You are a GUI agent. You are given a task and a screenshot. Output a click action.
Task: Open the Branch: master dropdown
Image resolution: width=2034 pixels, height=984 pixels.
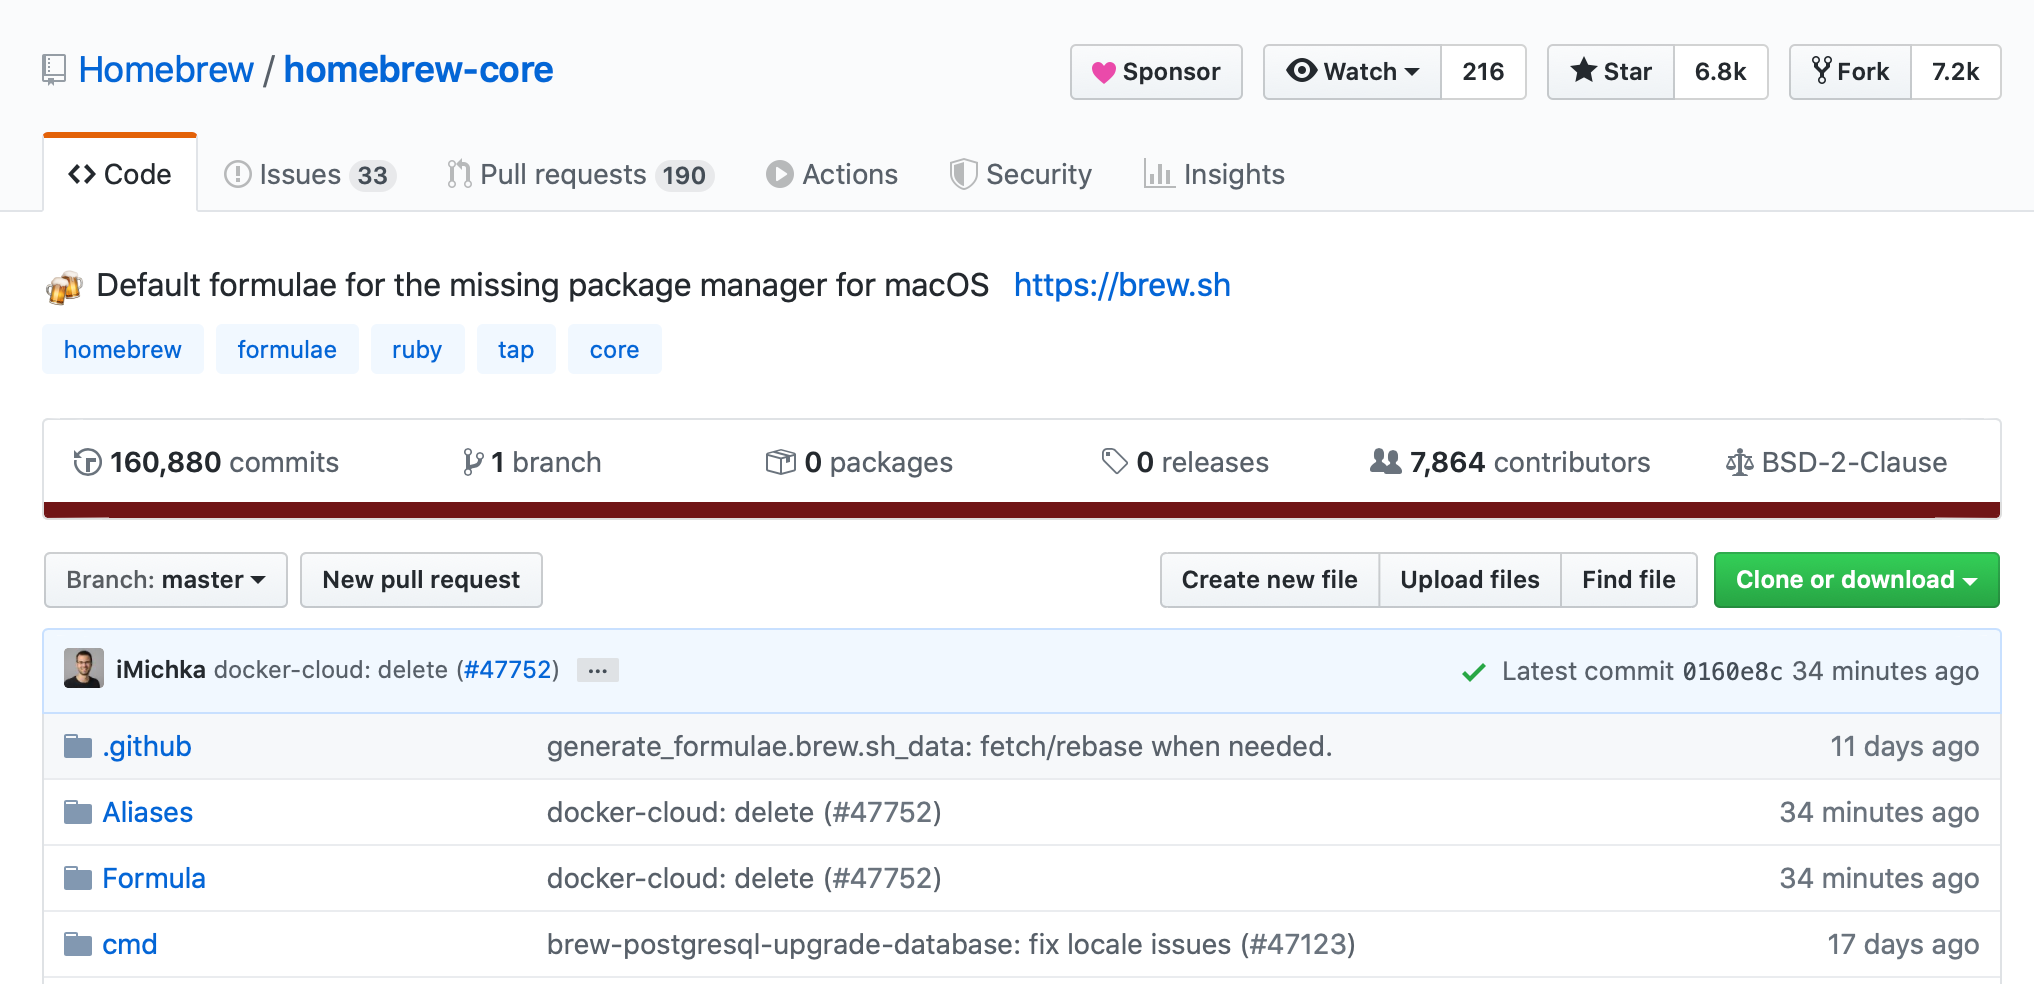166,580
